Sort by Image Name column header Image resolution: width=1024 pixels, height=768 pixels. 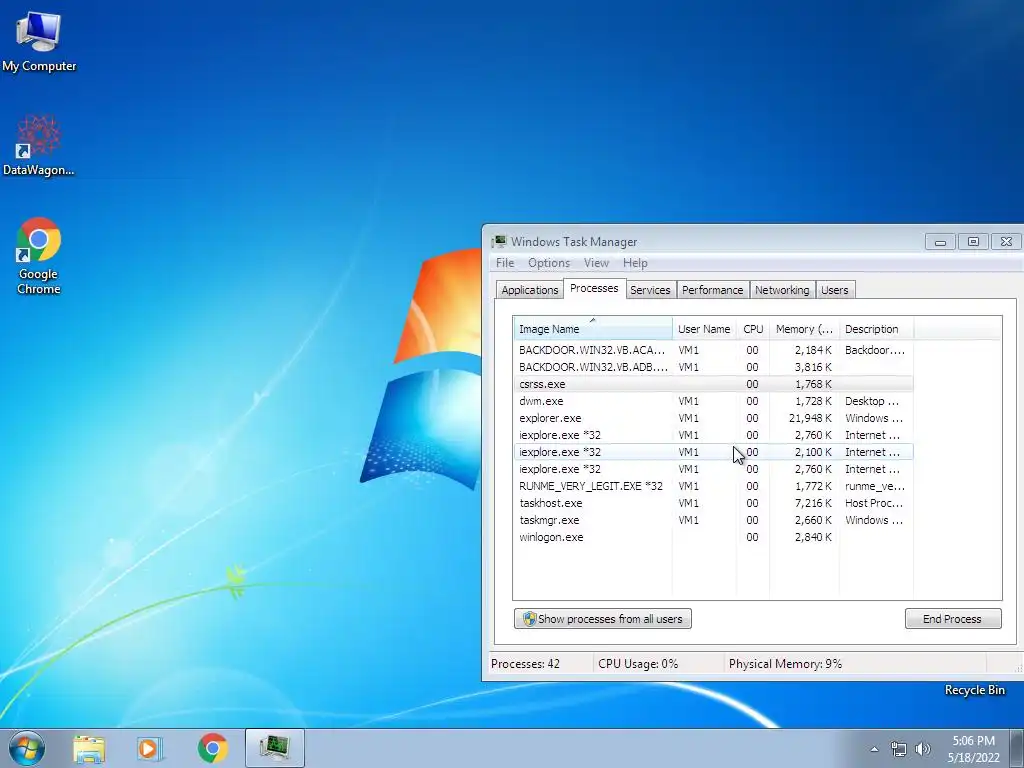[x=593, y=328]
